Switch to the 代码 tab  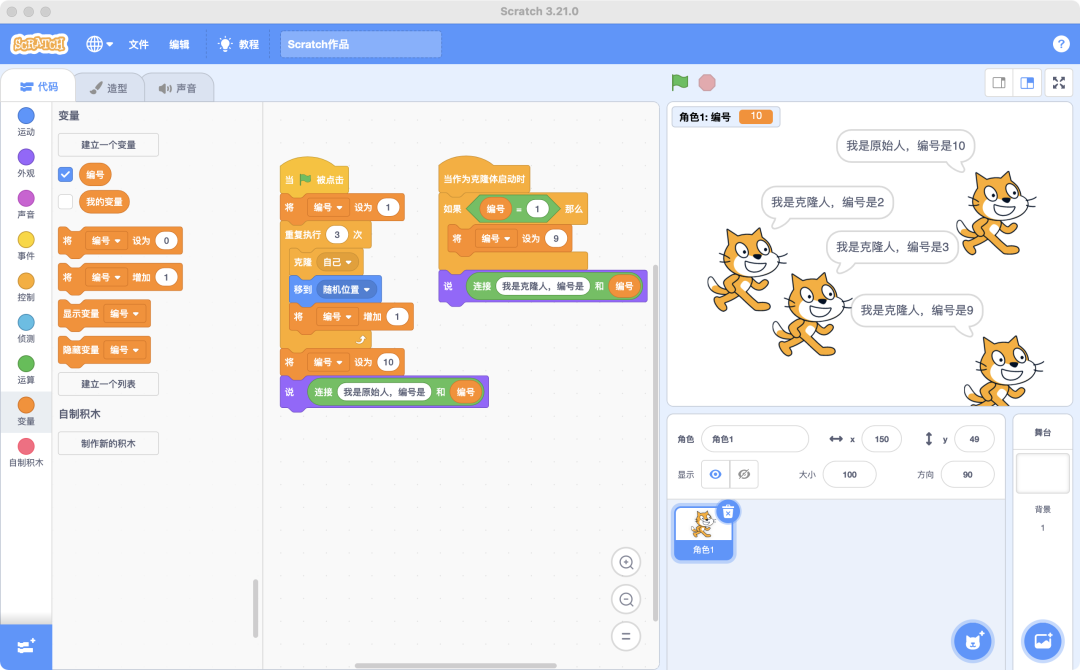tap(39, 87)
